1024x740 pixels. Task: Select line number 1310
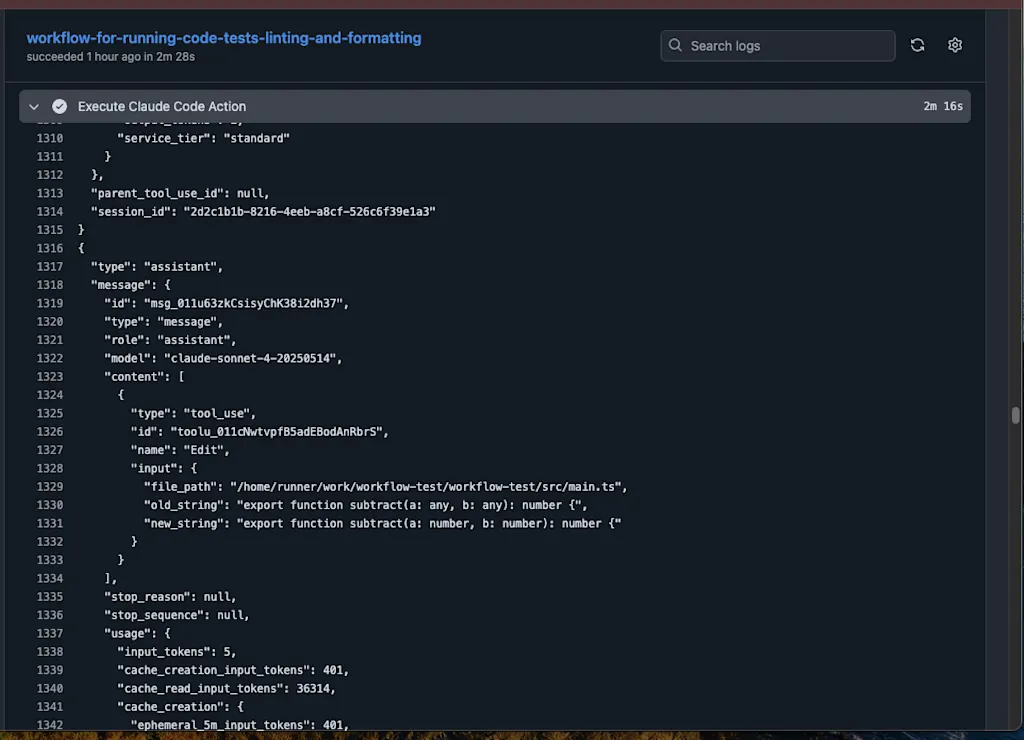click(50, 138)
